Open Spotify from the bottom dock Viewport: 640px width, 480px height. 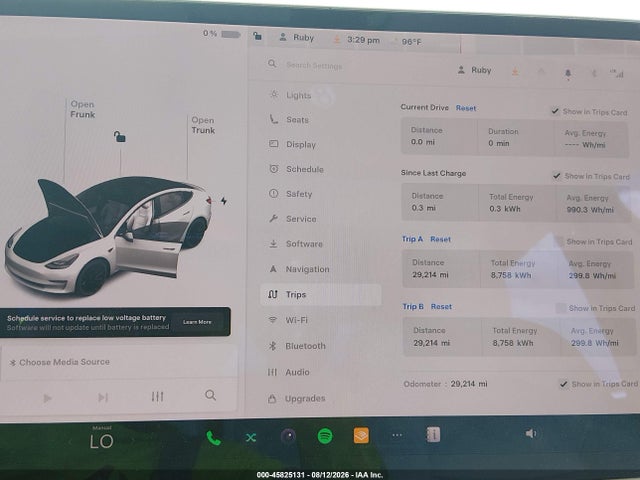(325, 436)
